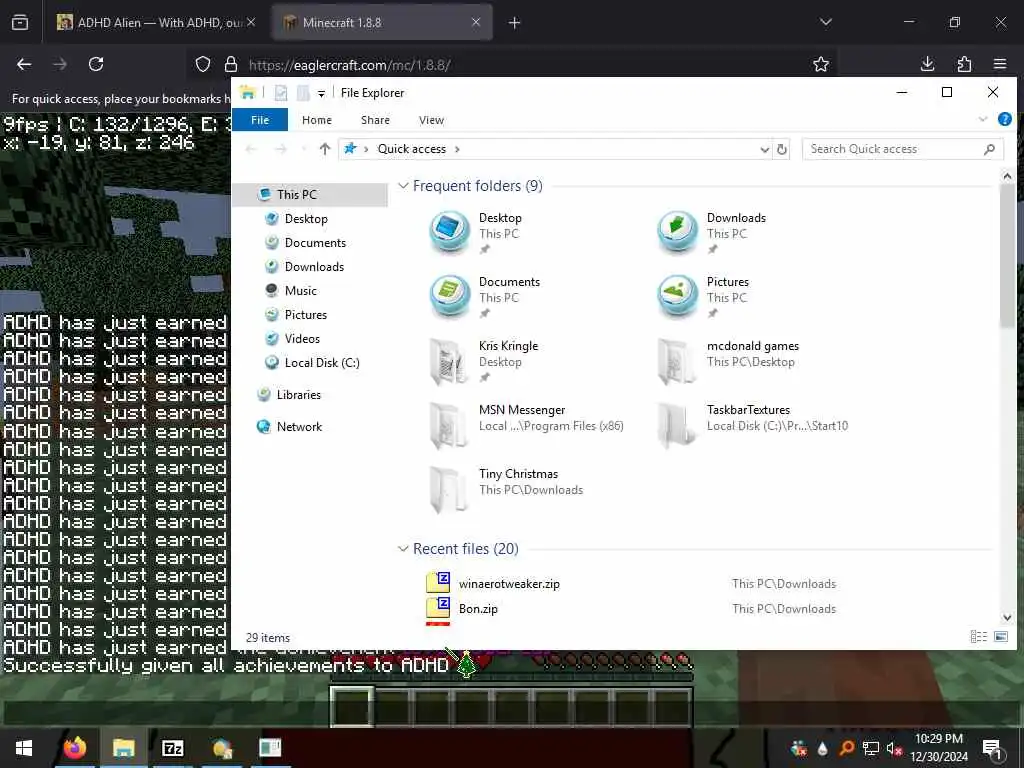Open the Kris Kringle folder
Screen dimensions: 1024x768
coord(483,360)
